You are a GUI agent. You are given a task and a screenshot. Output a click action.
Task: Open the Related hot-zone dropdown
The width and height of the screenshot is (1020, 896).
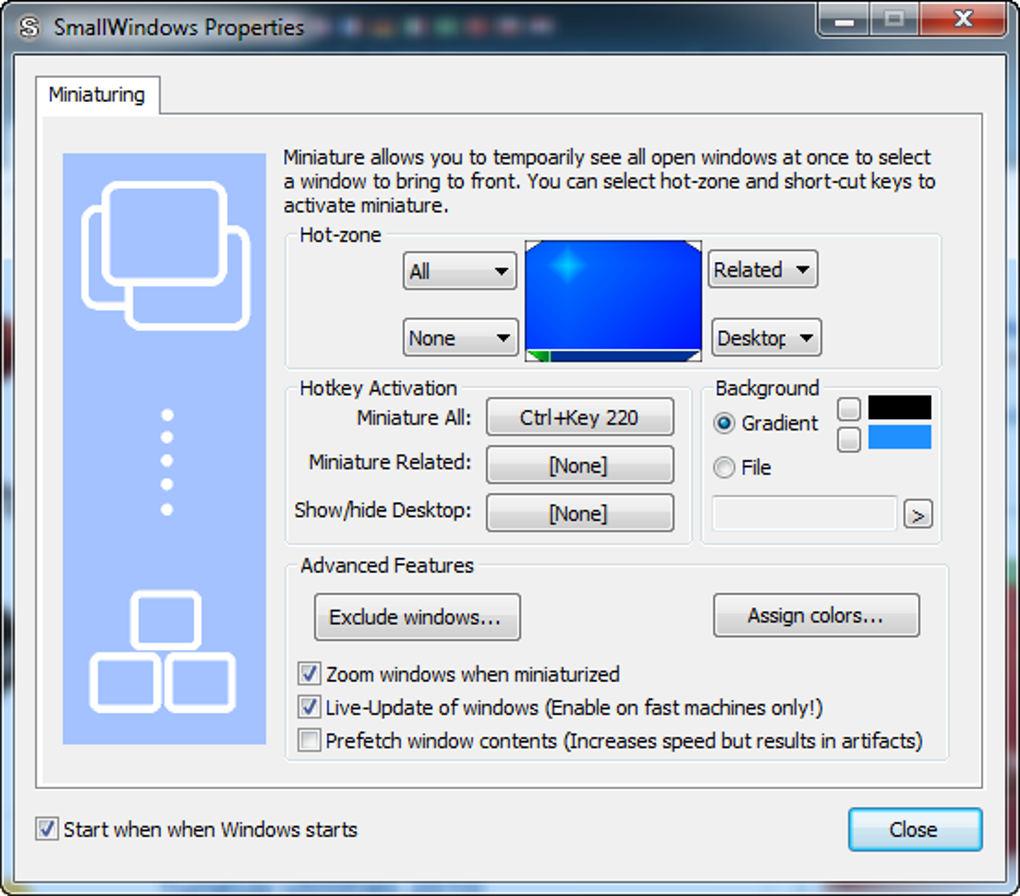[x=762, y=269]
